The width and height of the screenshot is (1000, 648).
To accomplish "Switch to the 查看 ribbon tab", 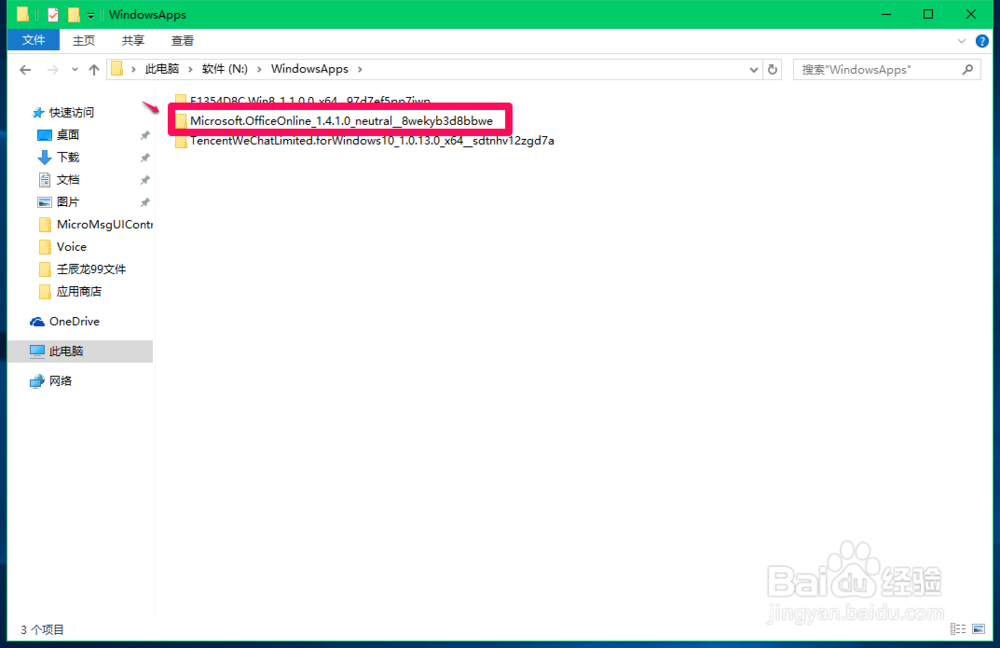I will (182, 40).
